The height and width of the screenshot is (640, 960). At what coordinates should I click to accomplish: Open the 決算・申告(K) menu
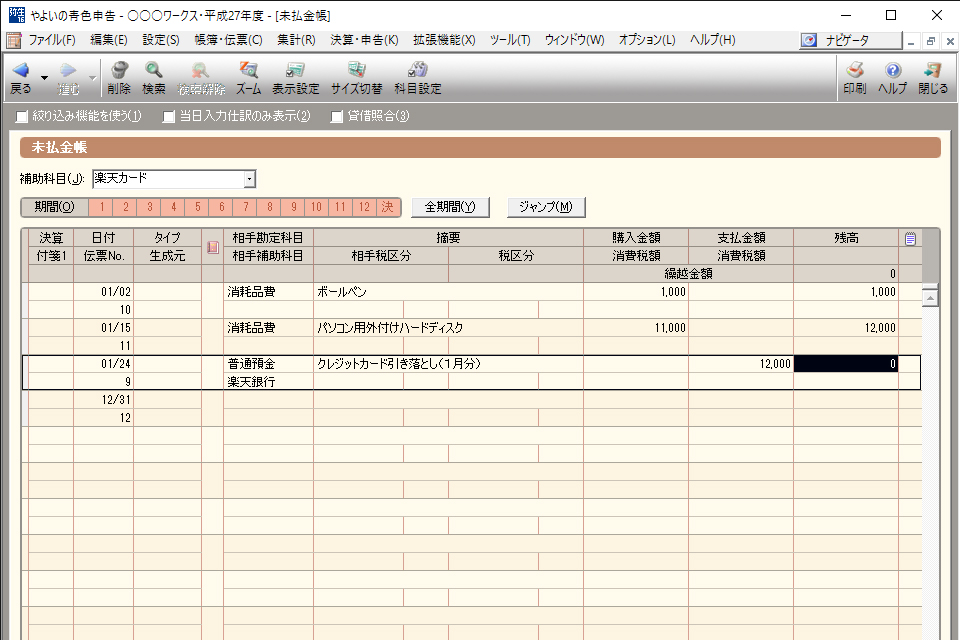click(x=364, y=40)
